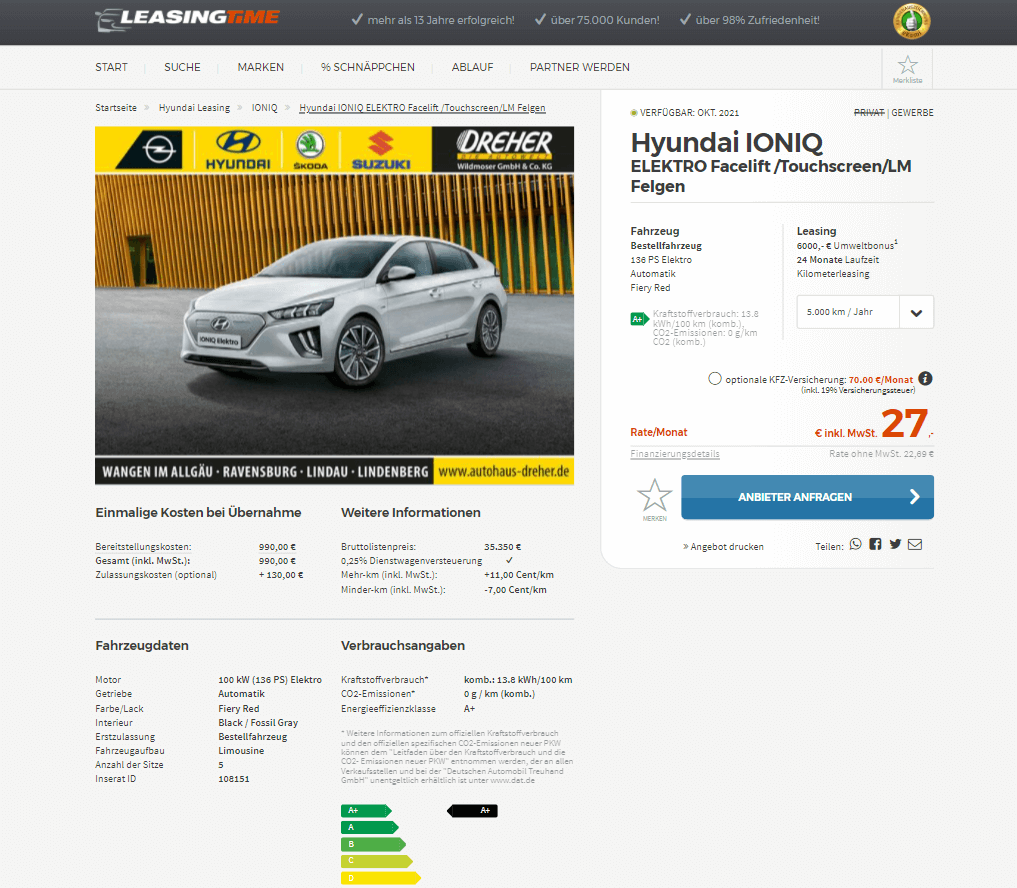This screenshot has width=1017, height=888.
Task: Click the motor value 100 kW (136 PS) Elektro
Action: [x=270, y=680]
